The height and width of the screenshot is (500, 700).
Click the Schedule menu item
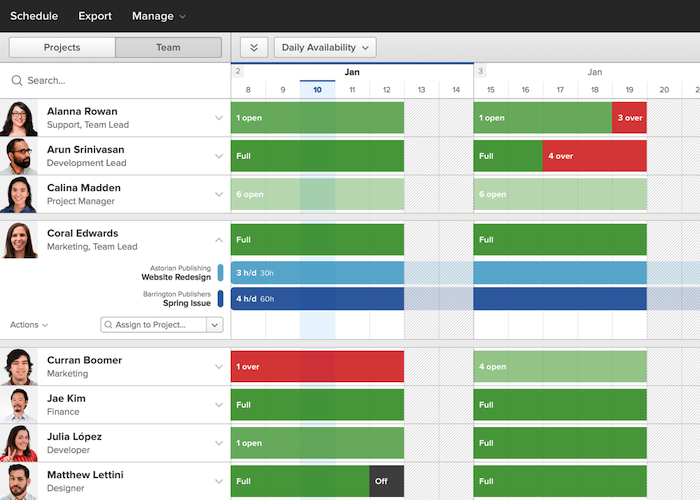pyautogui.click(x=34, y=16)
